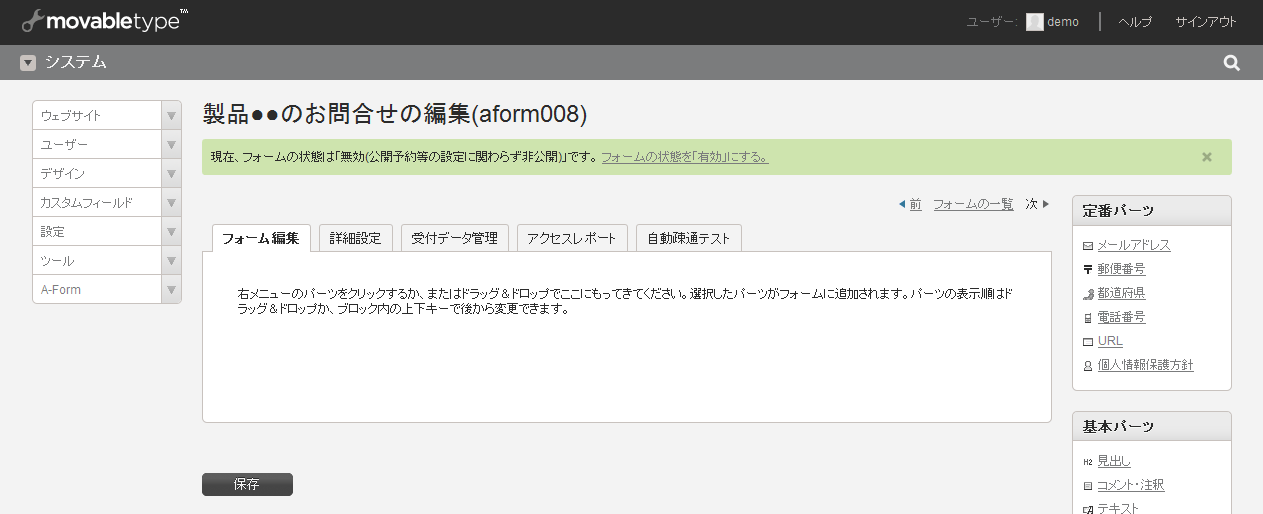Image resolution: width=1263 pixels, height=514 pixels.
Task: Click the person icon beside 個人情報保護方針
Action: click(x=1088, y=366)
